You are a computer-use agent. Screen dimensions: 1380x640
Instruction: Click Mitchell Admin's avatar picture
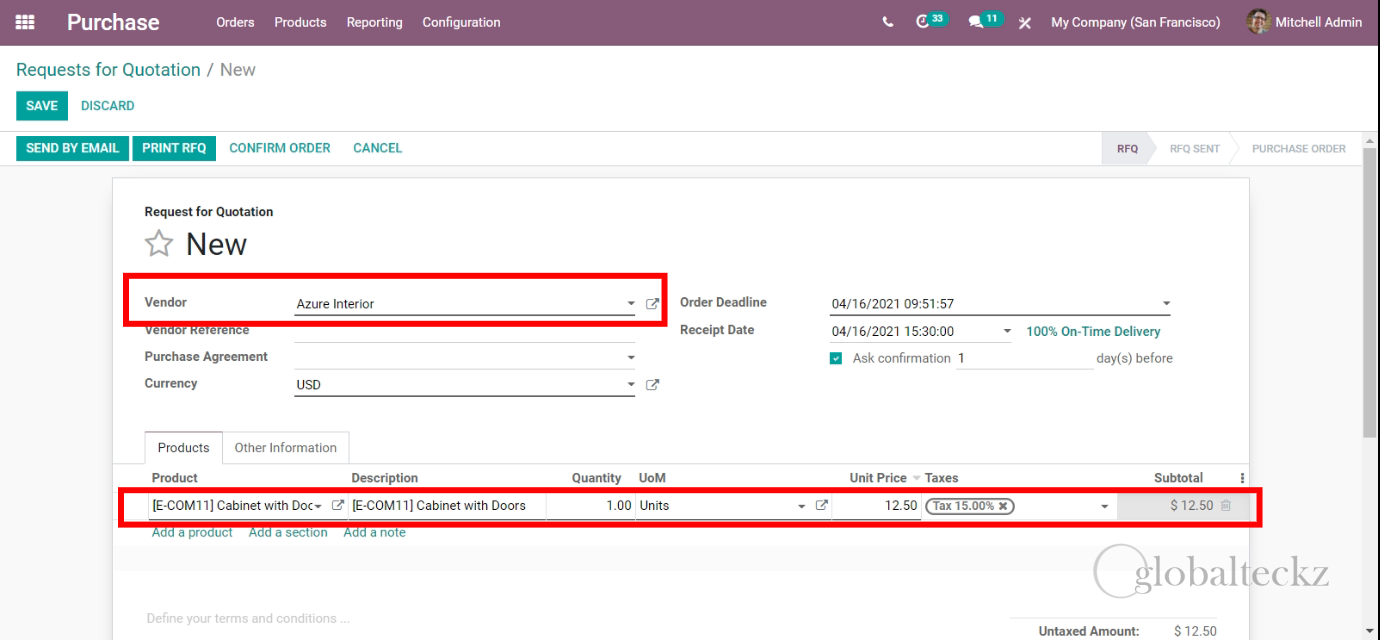(x=1258, y=22)
